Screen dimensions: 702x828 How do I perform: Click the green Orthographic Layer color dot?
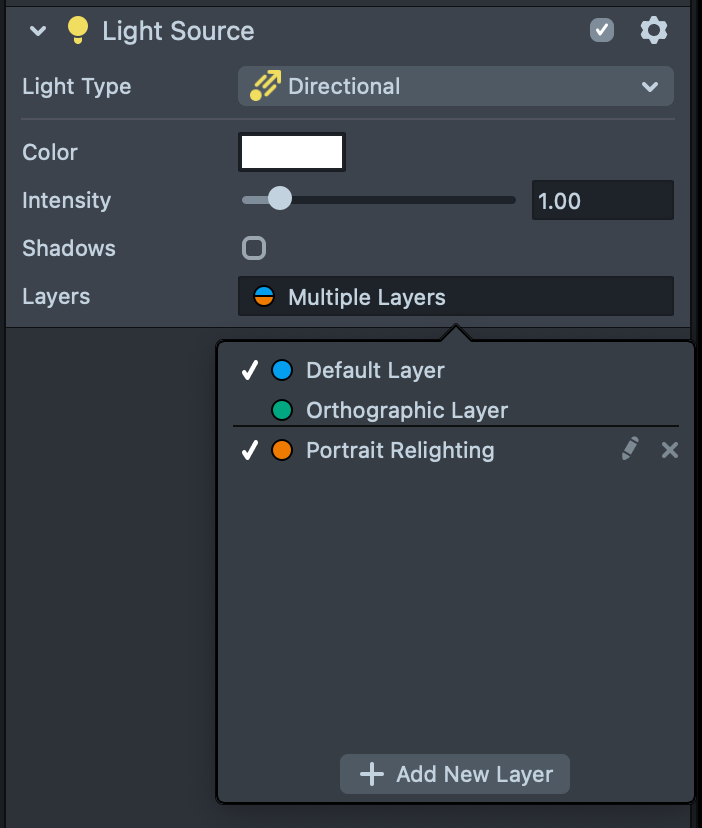(282, 411)
